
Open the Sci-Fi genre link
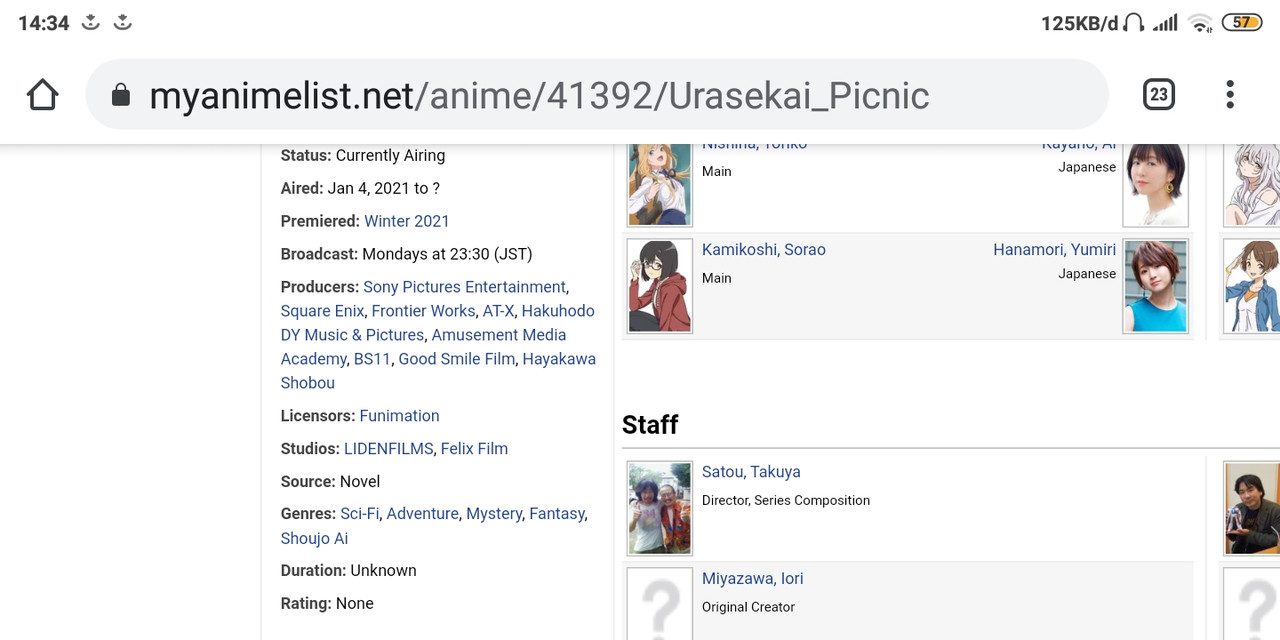click(359, 513)
